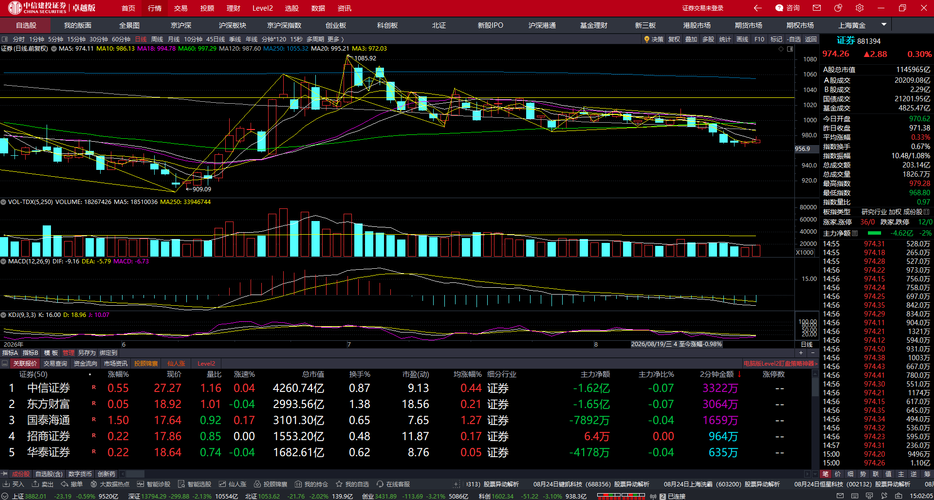
Task: Toggle 叠加 overlay option
Action: [691, 39]
